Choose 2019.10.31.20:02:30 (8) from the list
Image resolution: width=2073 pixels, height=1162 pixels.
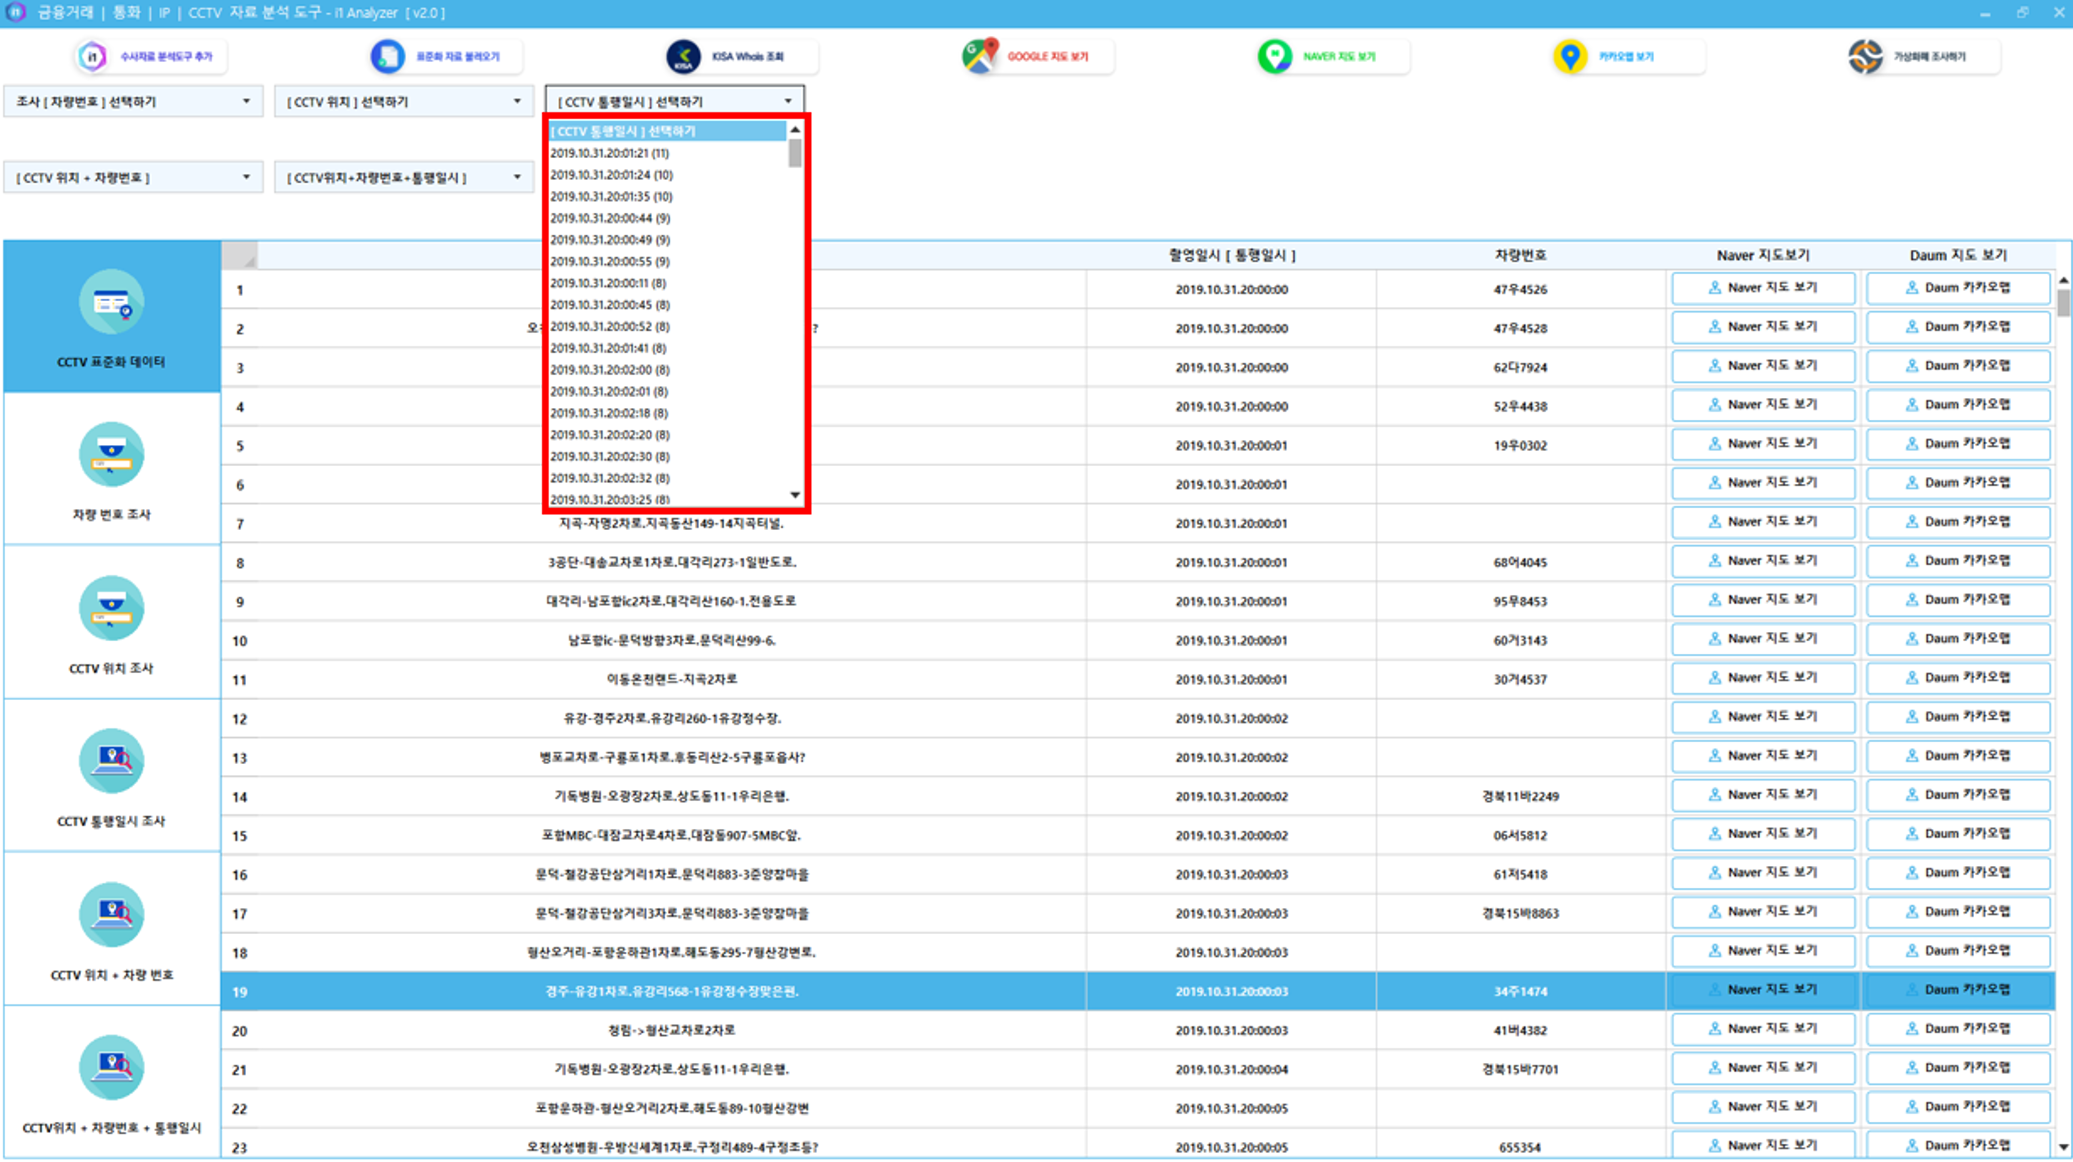pos(667,456)
